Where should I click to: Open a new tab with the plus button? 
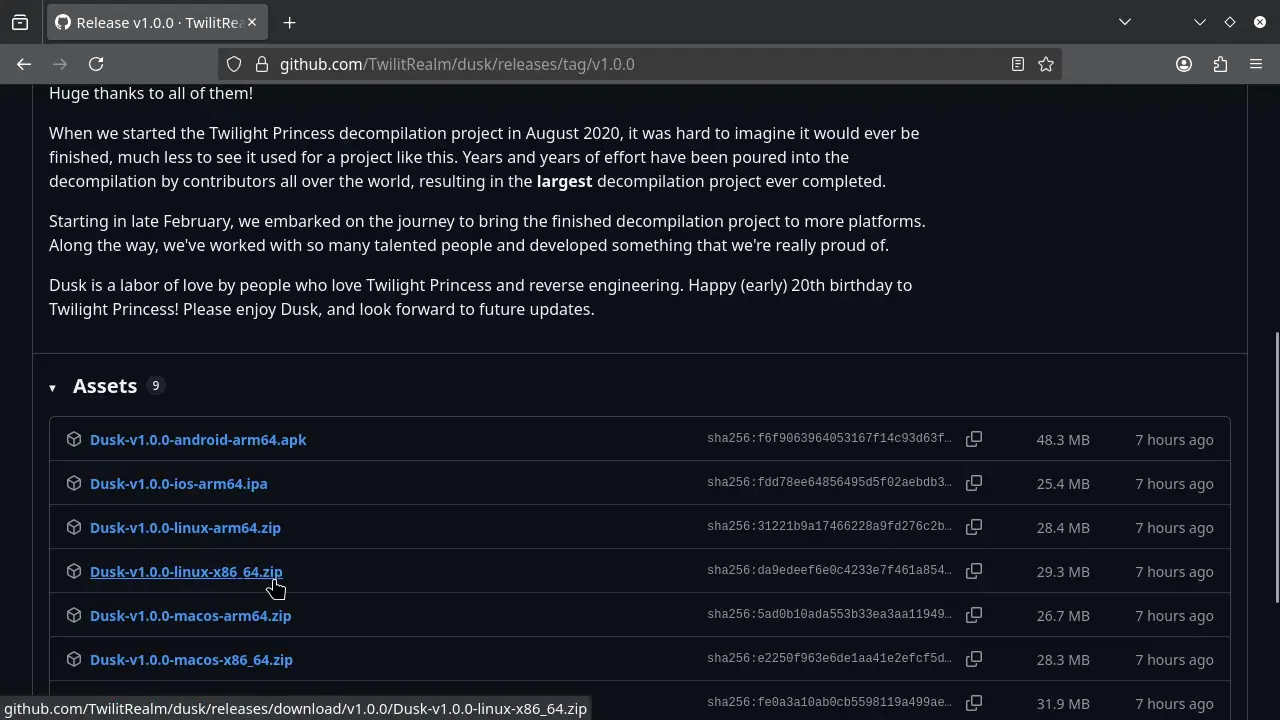pos(289,22)
